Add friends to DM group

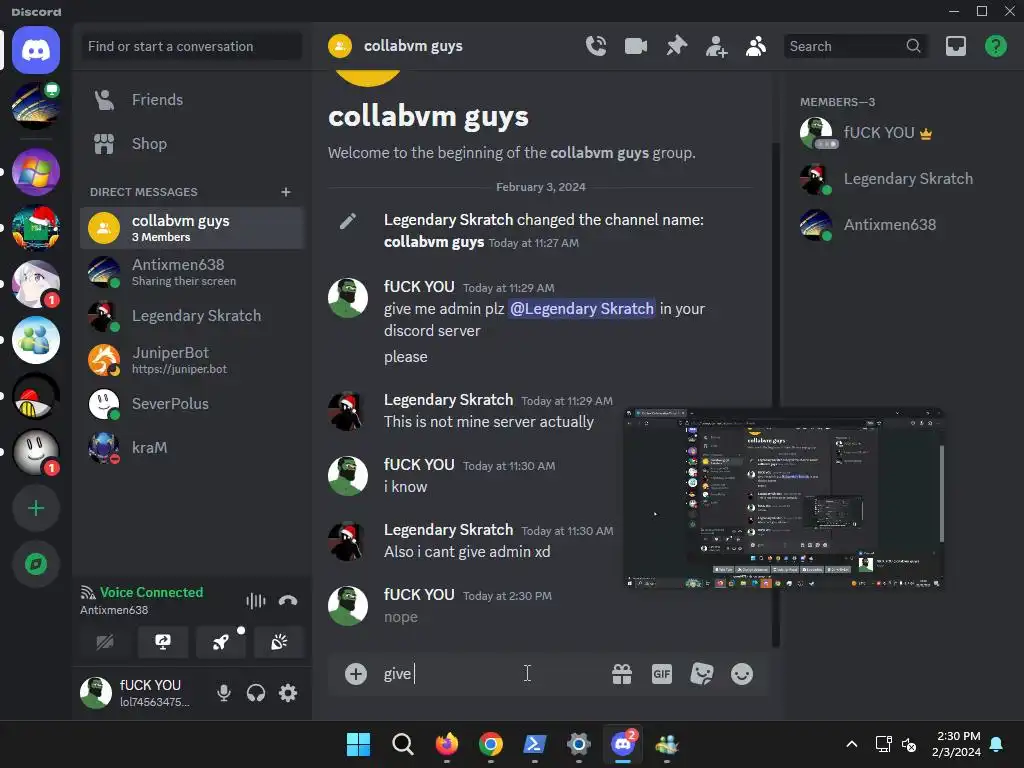(716, 46)
